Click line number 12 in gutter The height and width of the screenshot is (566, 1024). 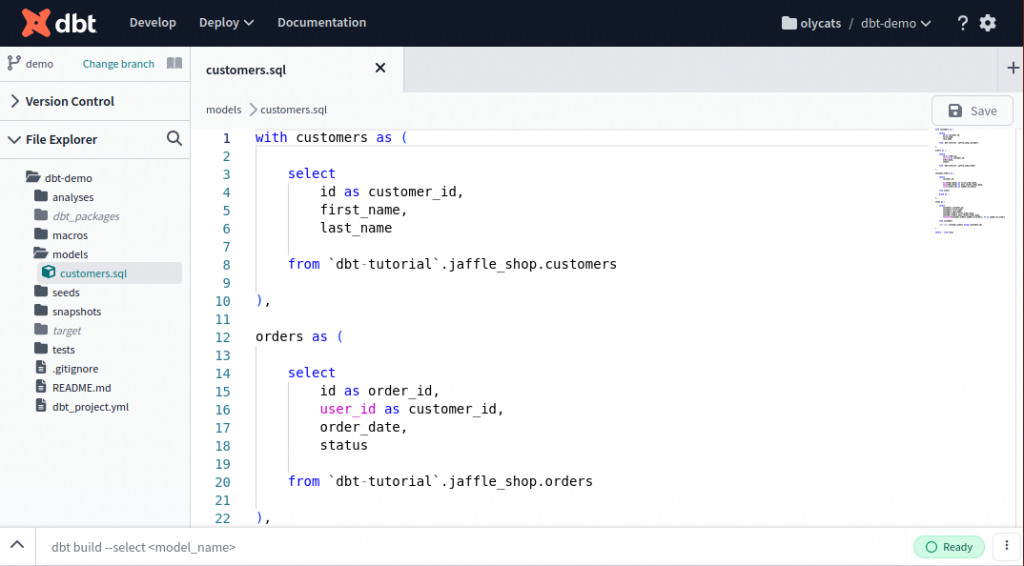tap(223, 338)
